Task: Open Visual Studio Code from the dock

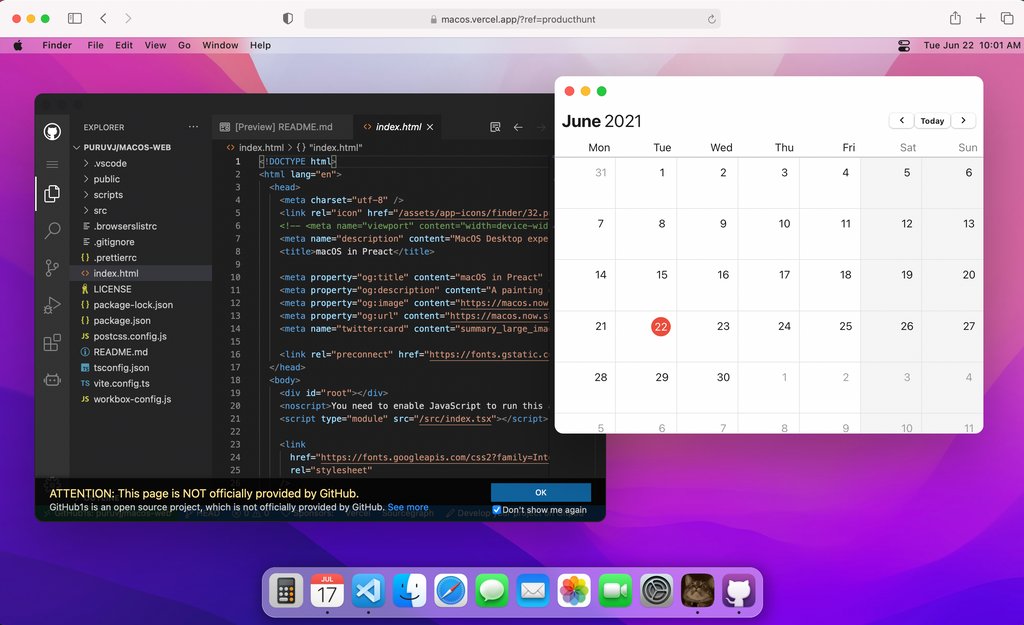Action: [x=368, y=592]
